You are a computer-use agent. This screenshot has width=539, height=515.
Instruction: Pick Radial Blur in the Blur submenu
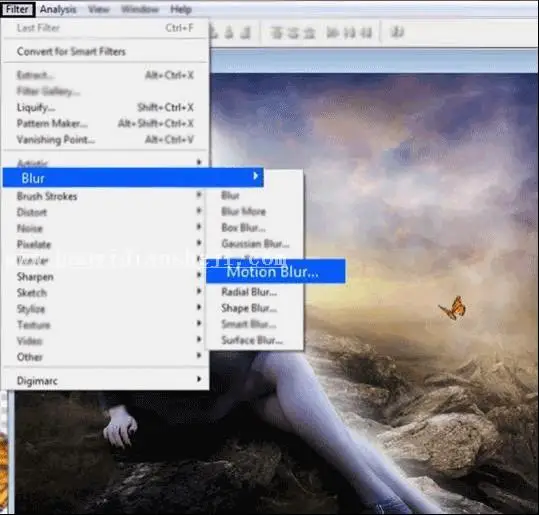coord(249,292)
